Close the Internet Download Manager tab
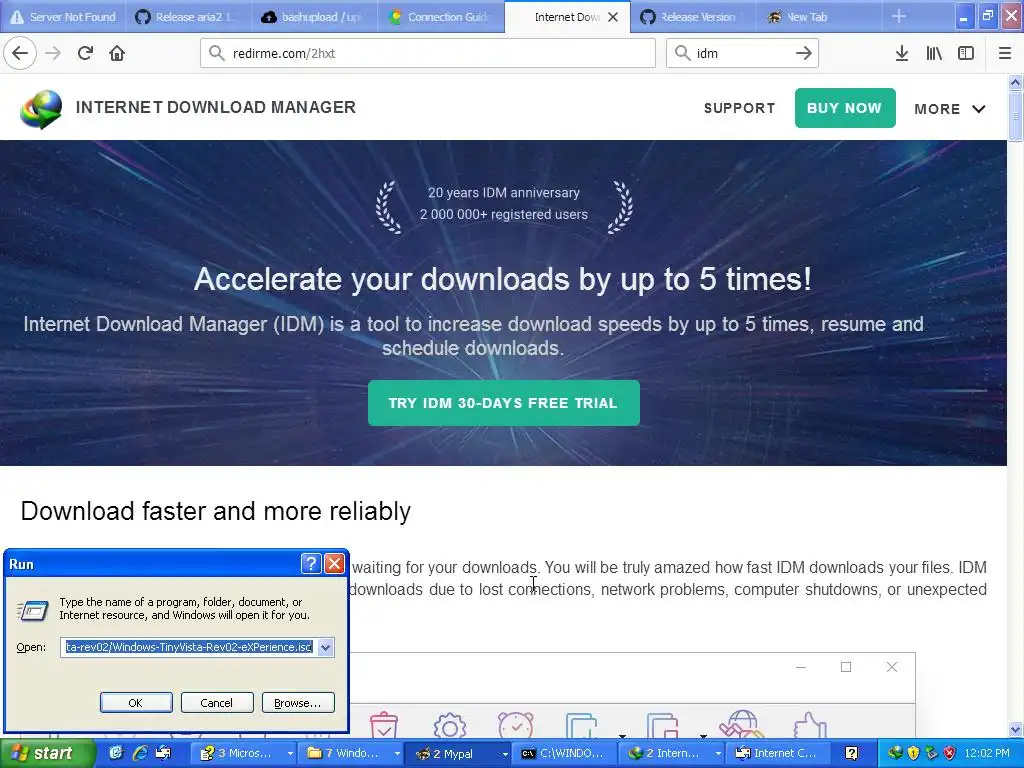 [613, 17]
